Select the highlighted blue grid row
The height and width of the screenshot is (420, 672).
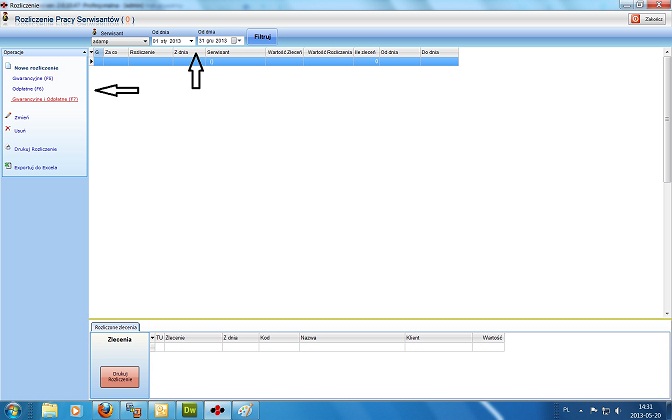(276, 61)
